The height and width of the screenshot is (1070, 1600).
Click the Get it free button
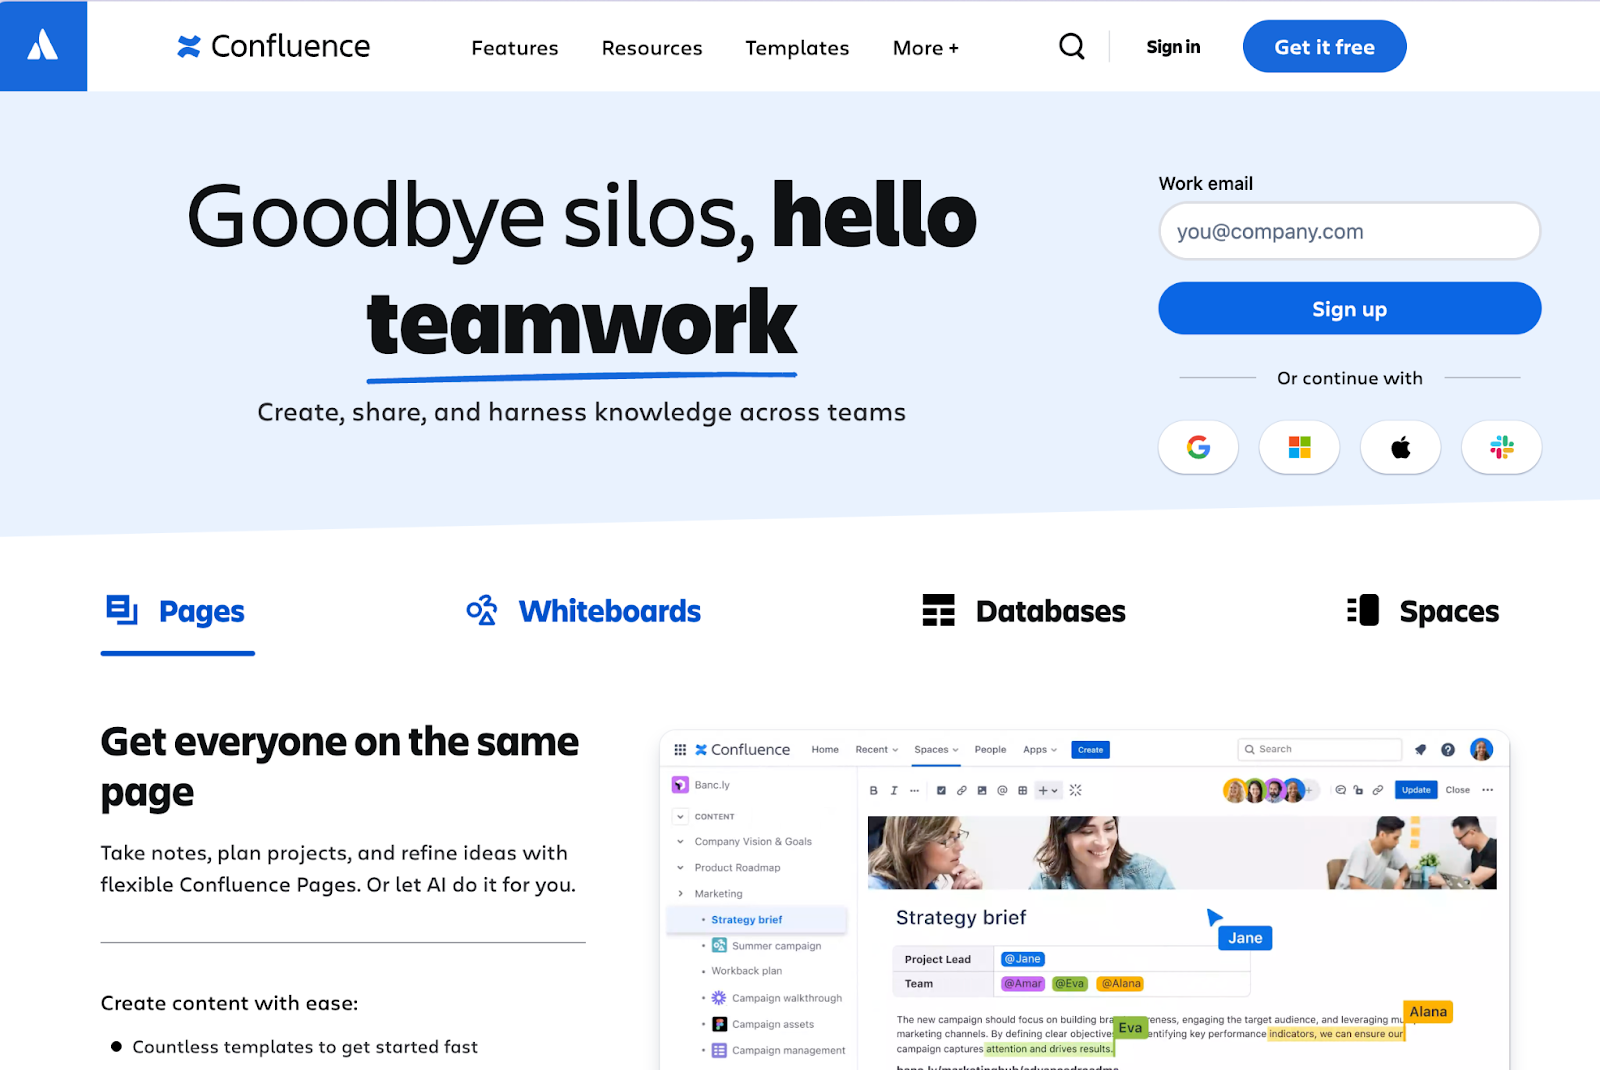coord(1324,46)
